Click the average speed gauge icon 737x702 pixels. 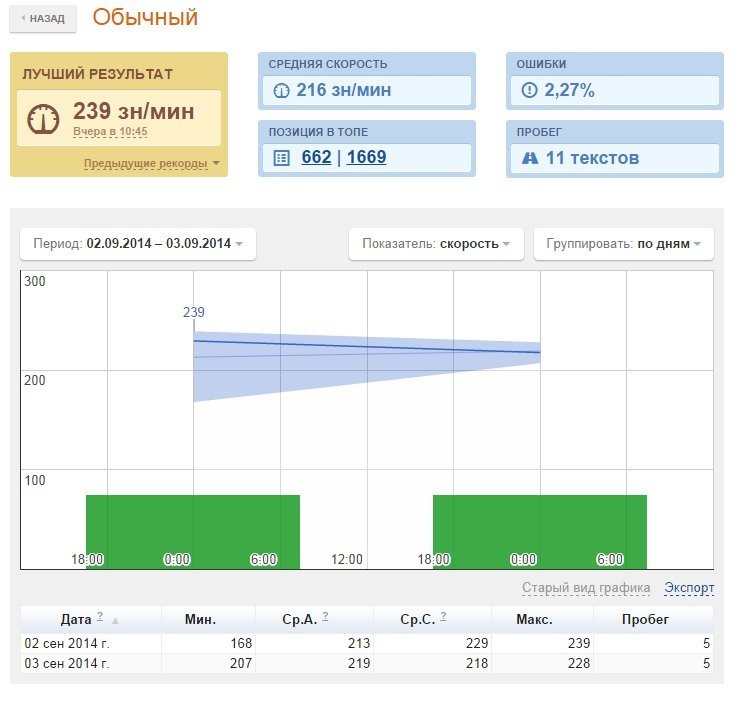point(281,91)
